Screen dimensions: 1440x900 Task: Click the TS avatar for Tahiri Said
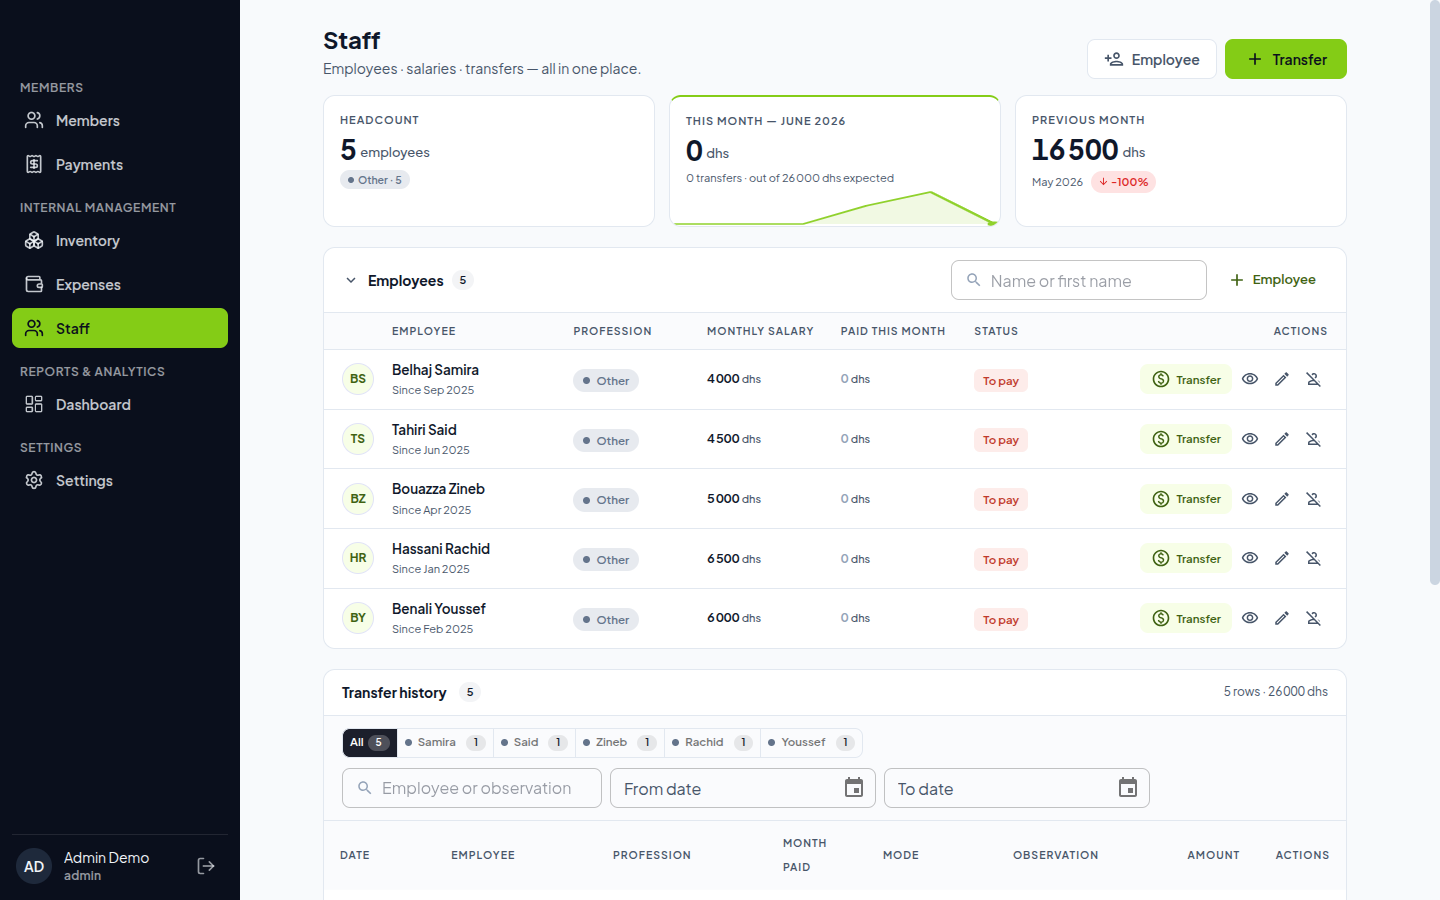click(x=358, y=439)
